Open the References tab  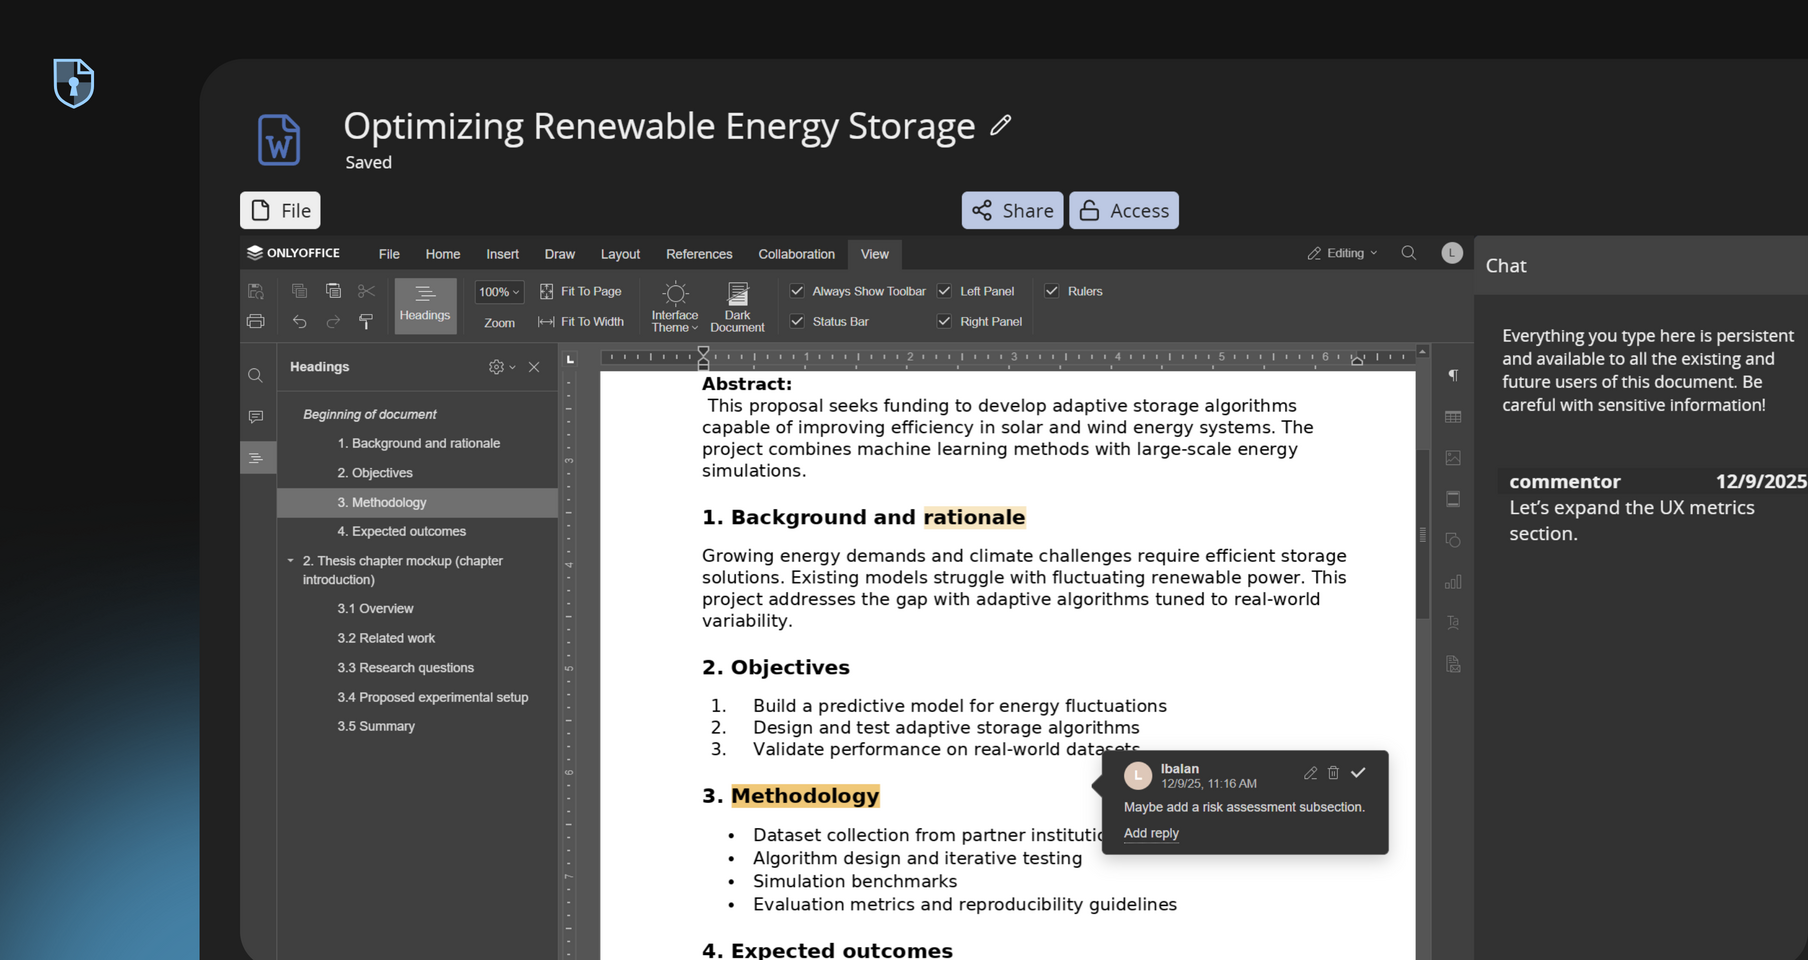699,254
